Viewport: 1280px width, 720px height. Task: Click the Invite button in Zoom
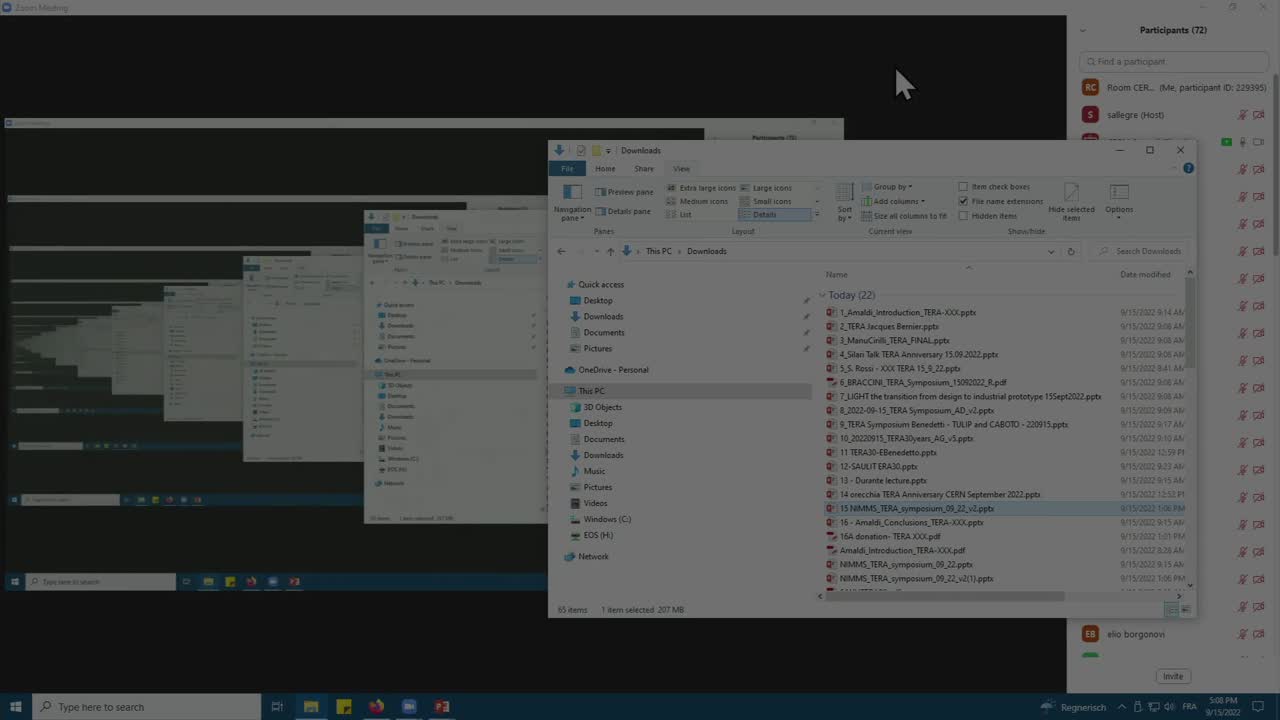pos(1173,676)
